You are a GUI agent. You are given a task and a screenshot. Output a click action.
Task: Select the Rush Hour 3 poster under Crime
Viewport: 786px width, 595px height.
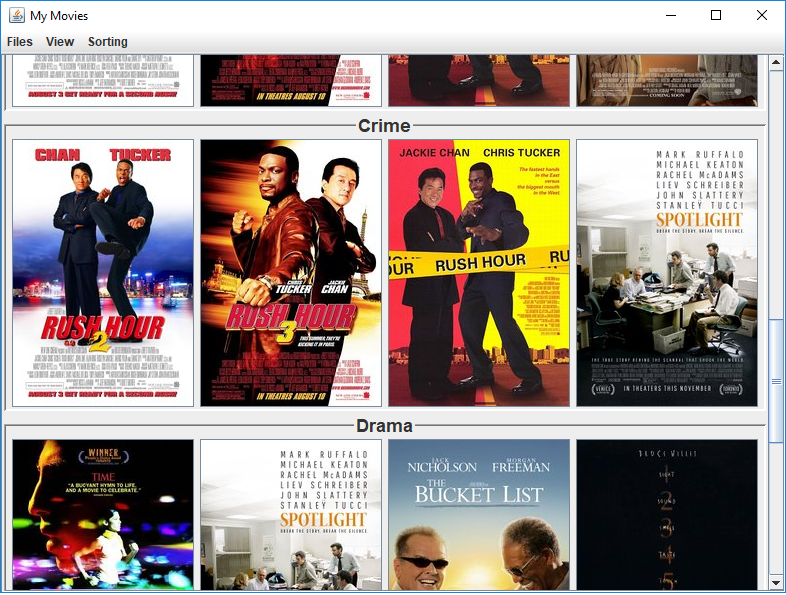pyautogui.click(x=291, y=273)
